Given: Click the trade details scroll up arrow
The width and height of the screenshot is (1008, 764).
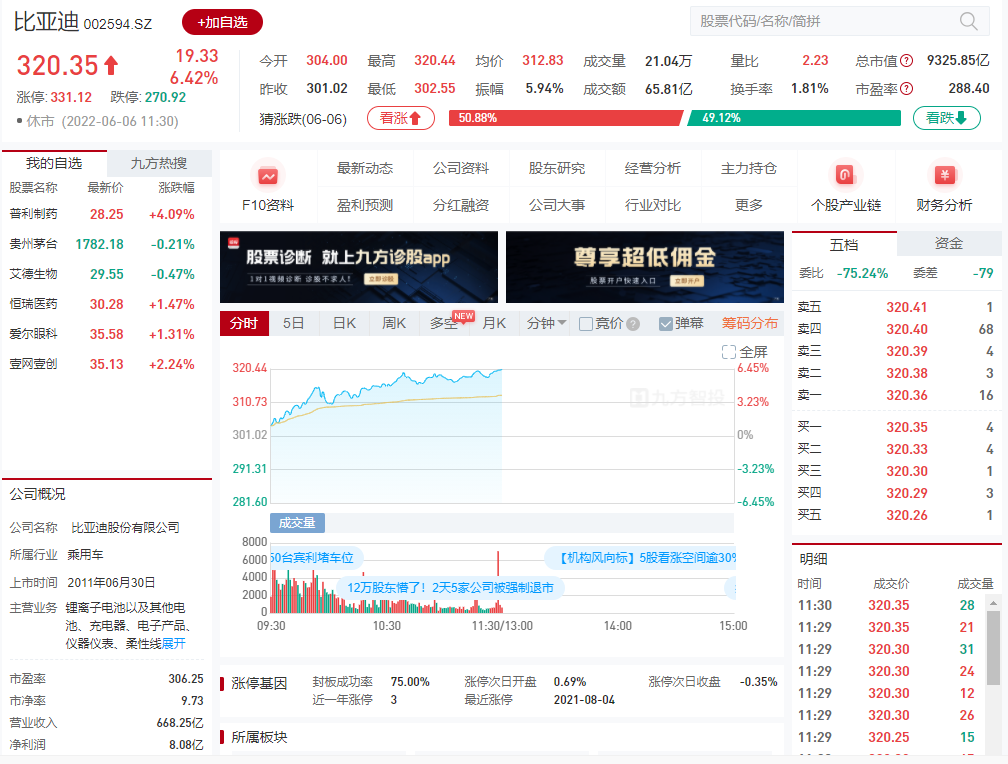Looking at the screenshot, I should [993, 603].
